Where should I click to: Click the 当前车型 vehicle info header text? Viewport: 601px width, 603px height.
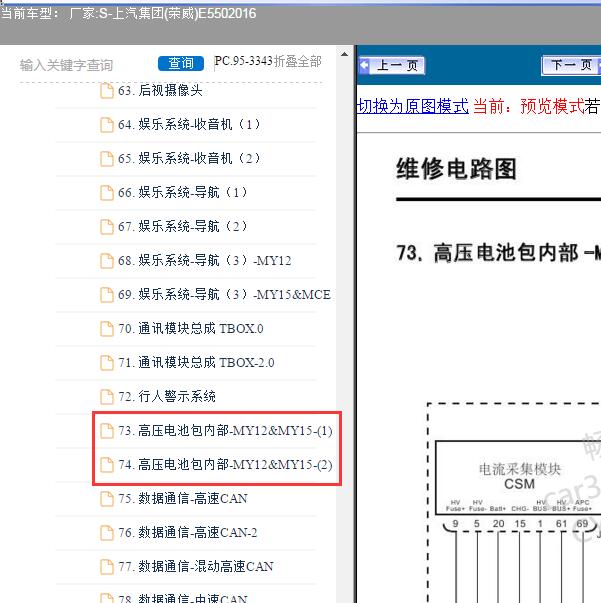tap(128, 14)
